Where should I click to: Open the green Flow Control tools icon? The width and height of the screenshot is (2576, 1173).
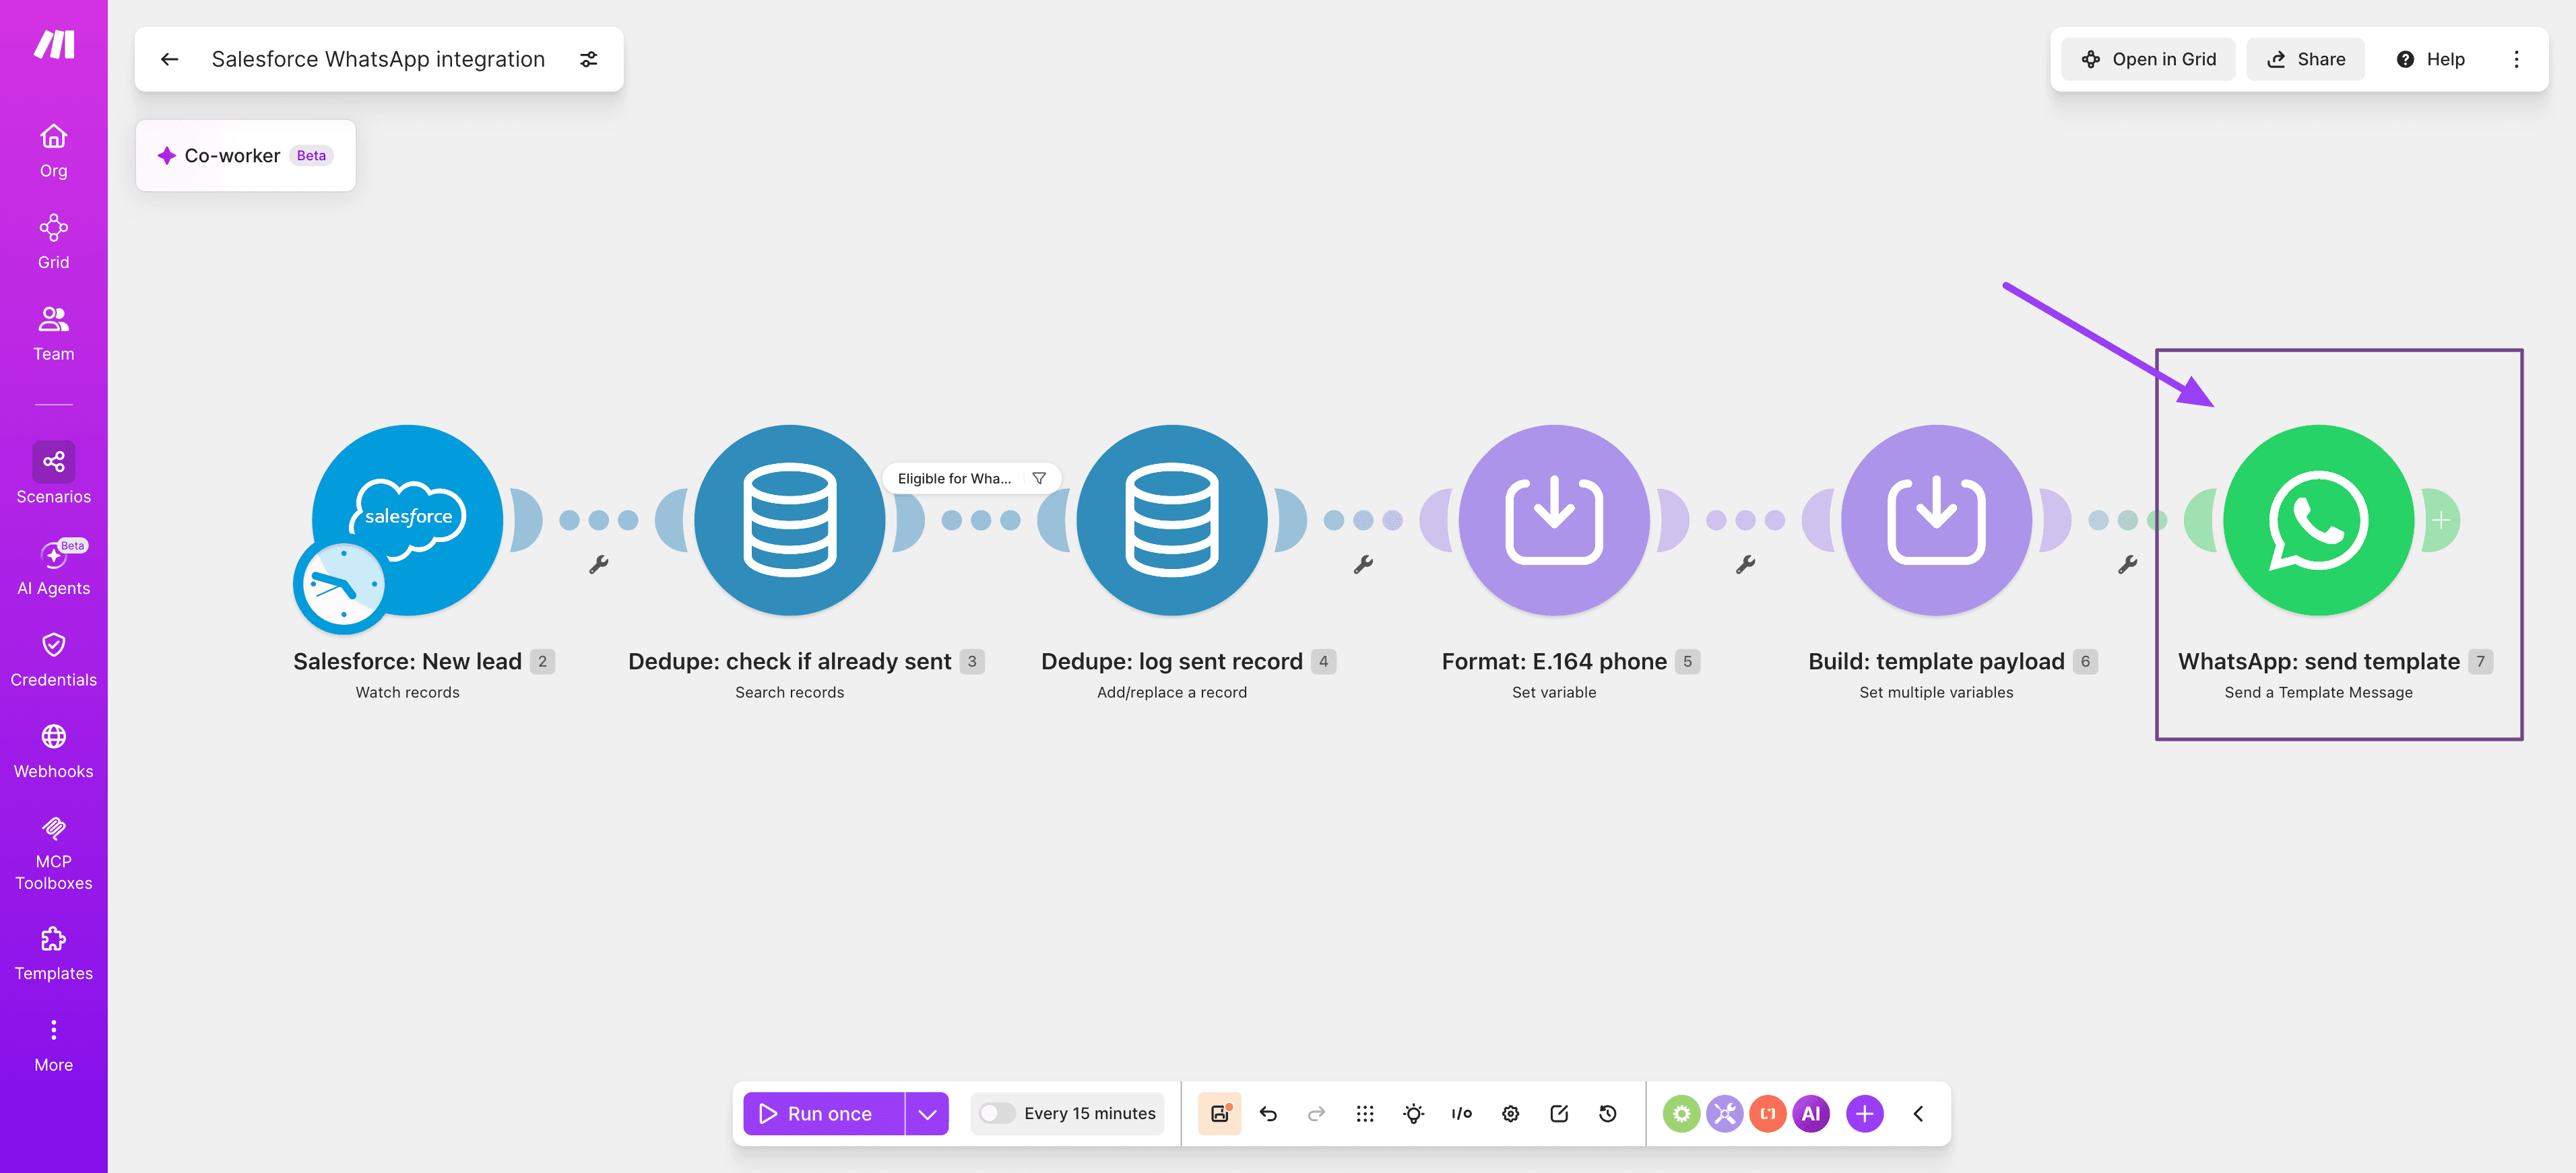[1681, 1113]
